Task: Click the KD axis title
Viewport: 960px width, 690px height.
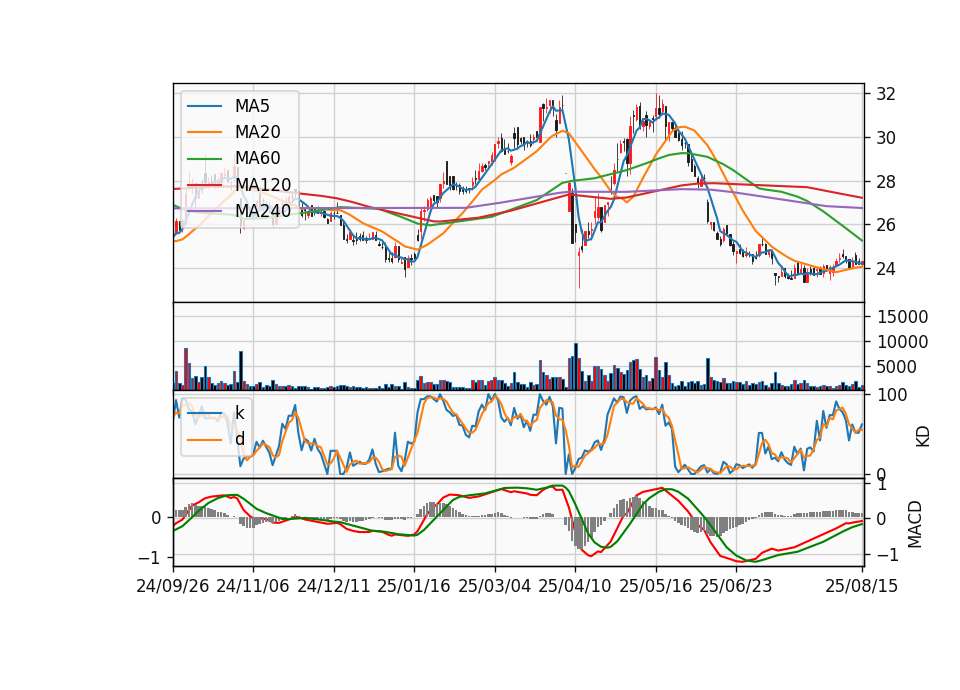Action: tap(923, 436)
